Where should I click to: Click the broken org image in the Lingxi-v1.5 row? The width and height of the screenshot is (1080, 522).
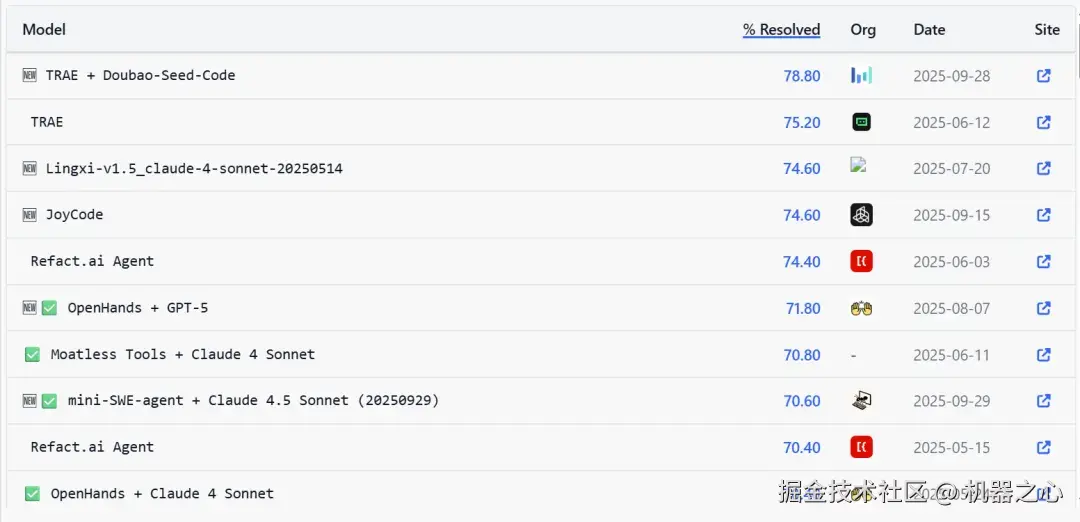coord(858,165)
